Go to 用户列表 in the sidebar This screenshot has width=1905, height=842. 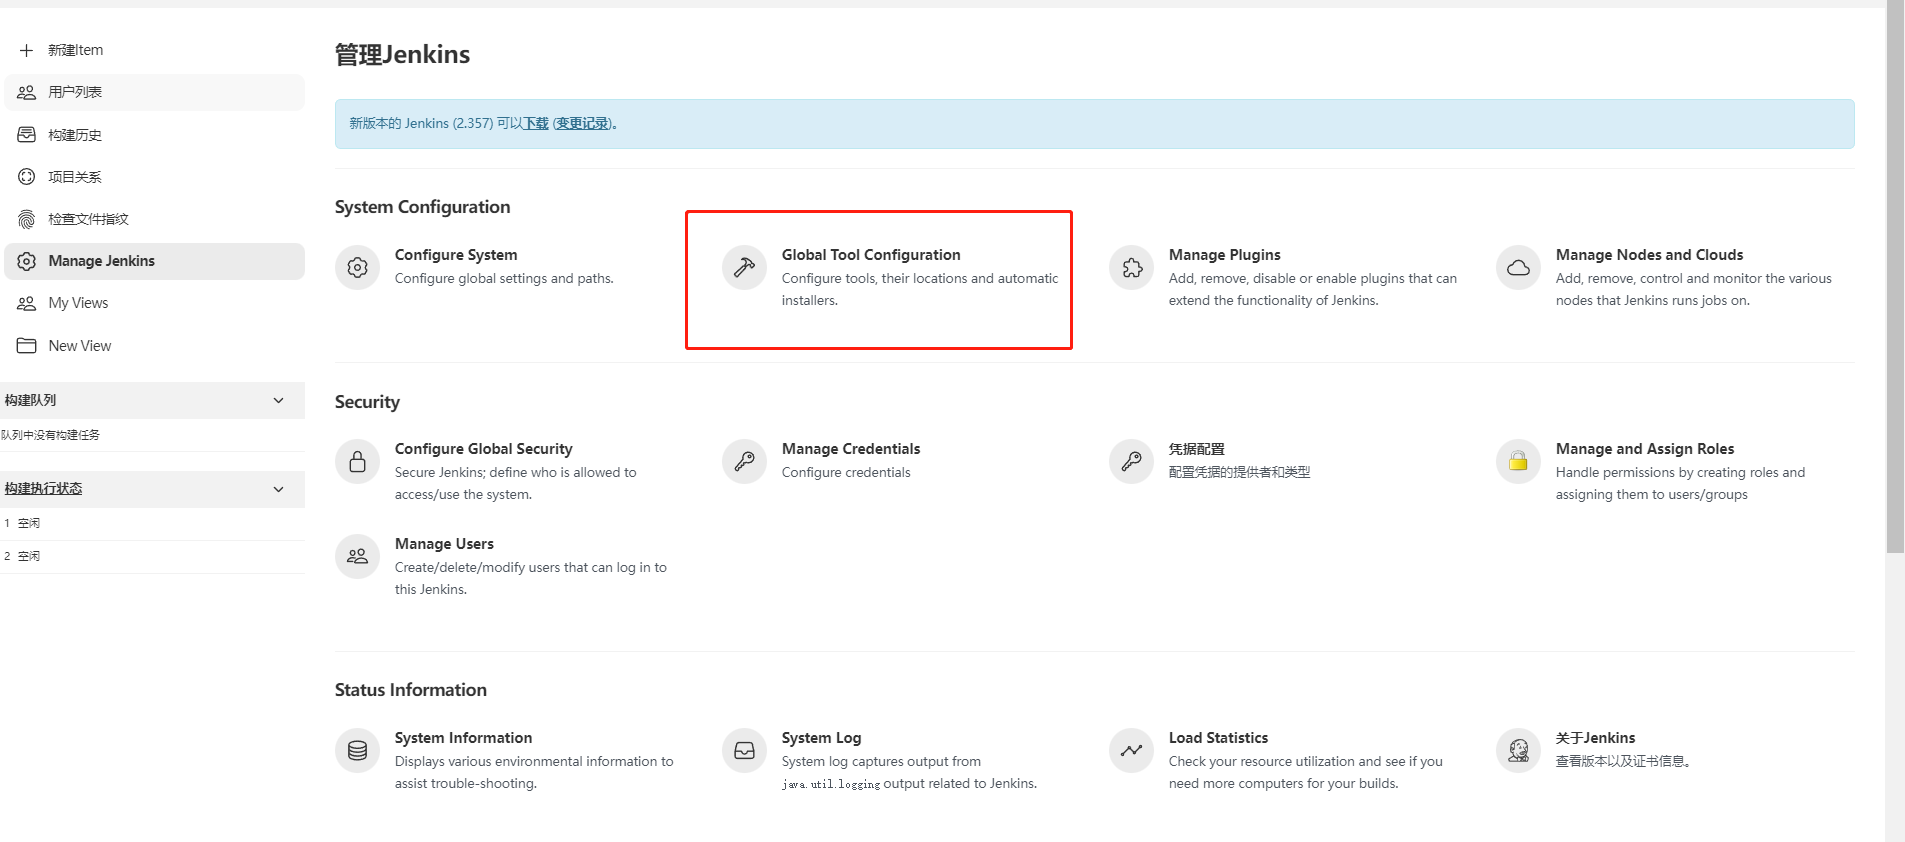[x=154, y=92]
